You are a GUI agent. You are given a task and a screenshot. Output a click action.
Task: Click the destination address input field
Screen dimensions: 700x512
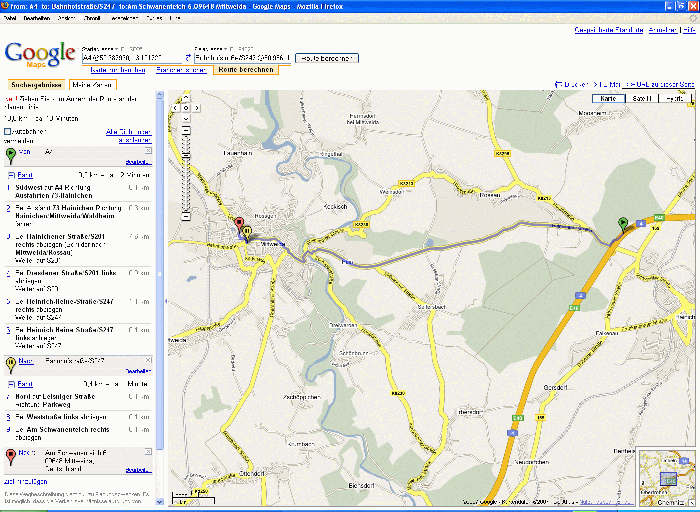[242, 58]
